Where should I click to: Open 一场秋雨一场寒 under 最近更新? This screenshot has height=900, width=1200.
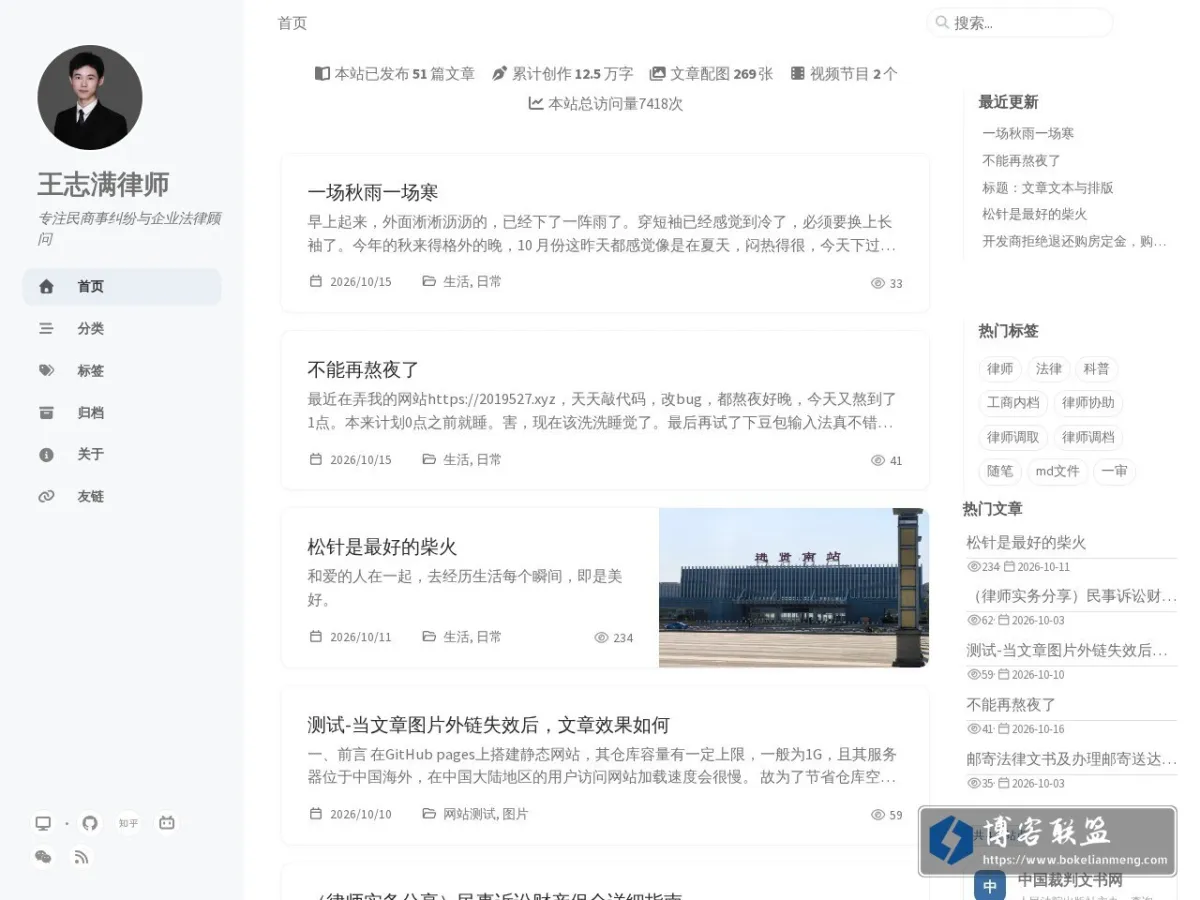[x=1028, y=133]
